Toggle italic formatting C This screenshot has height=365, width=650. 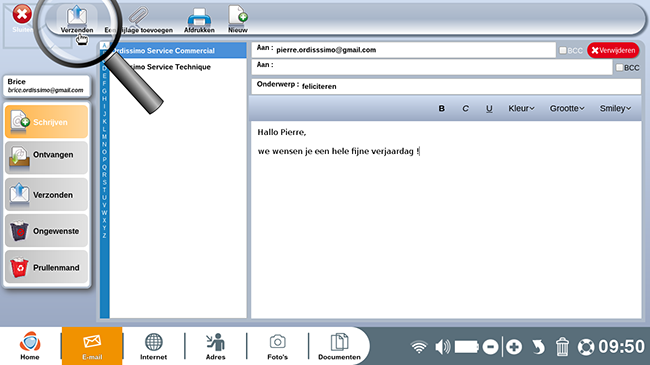465,108
